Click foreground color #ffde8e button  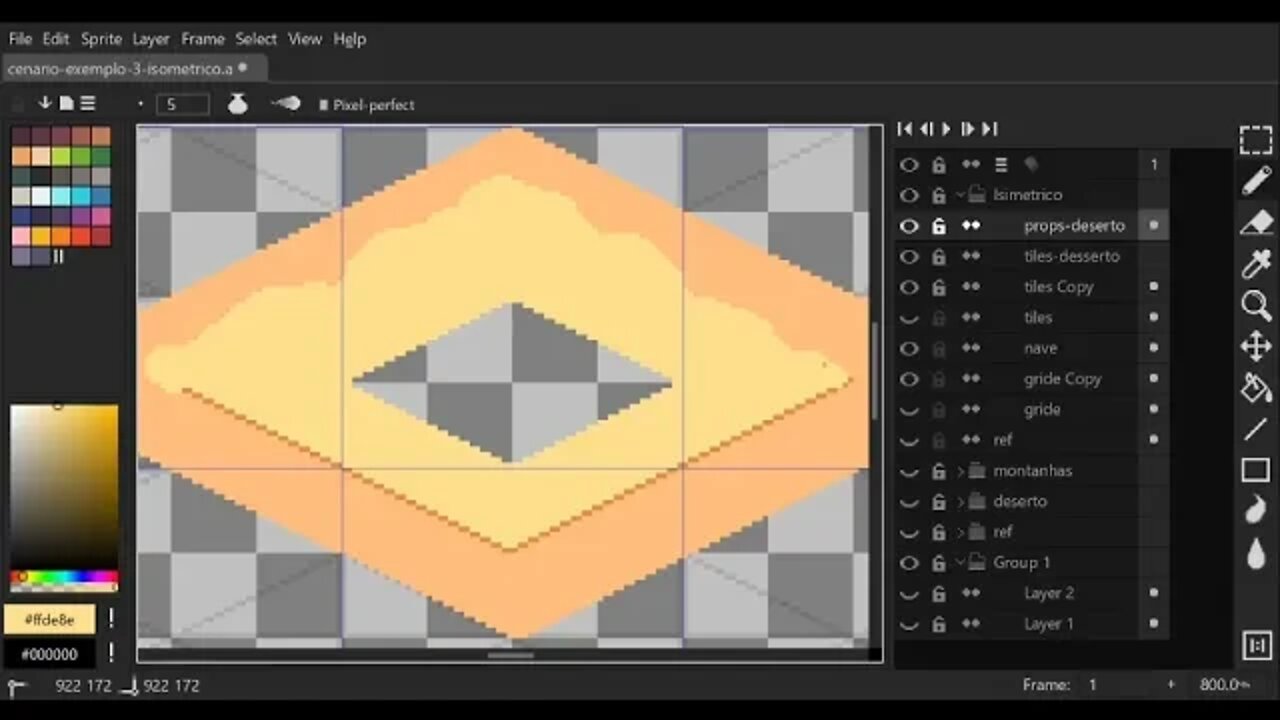[49, 620]
